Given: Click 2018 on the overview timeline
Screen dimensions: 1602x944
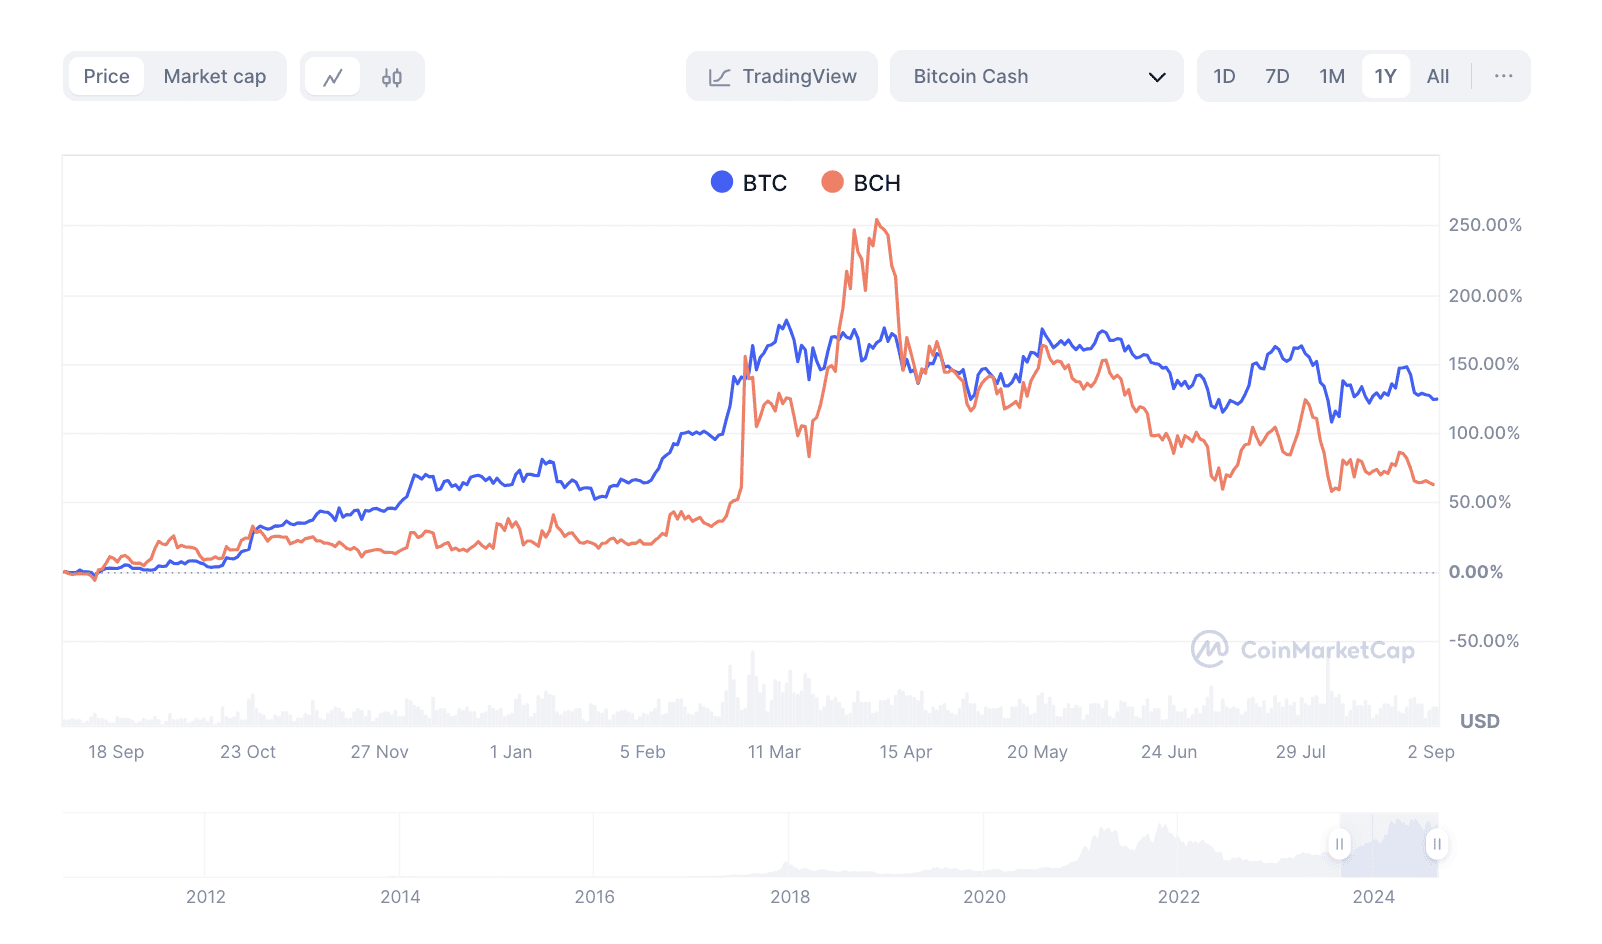Looking at the screenshot, I should click(x=790, y=897).
